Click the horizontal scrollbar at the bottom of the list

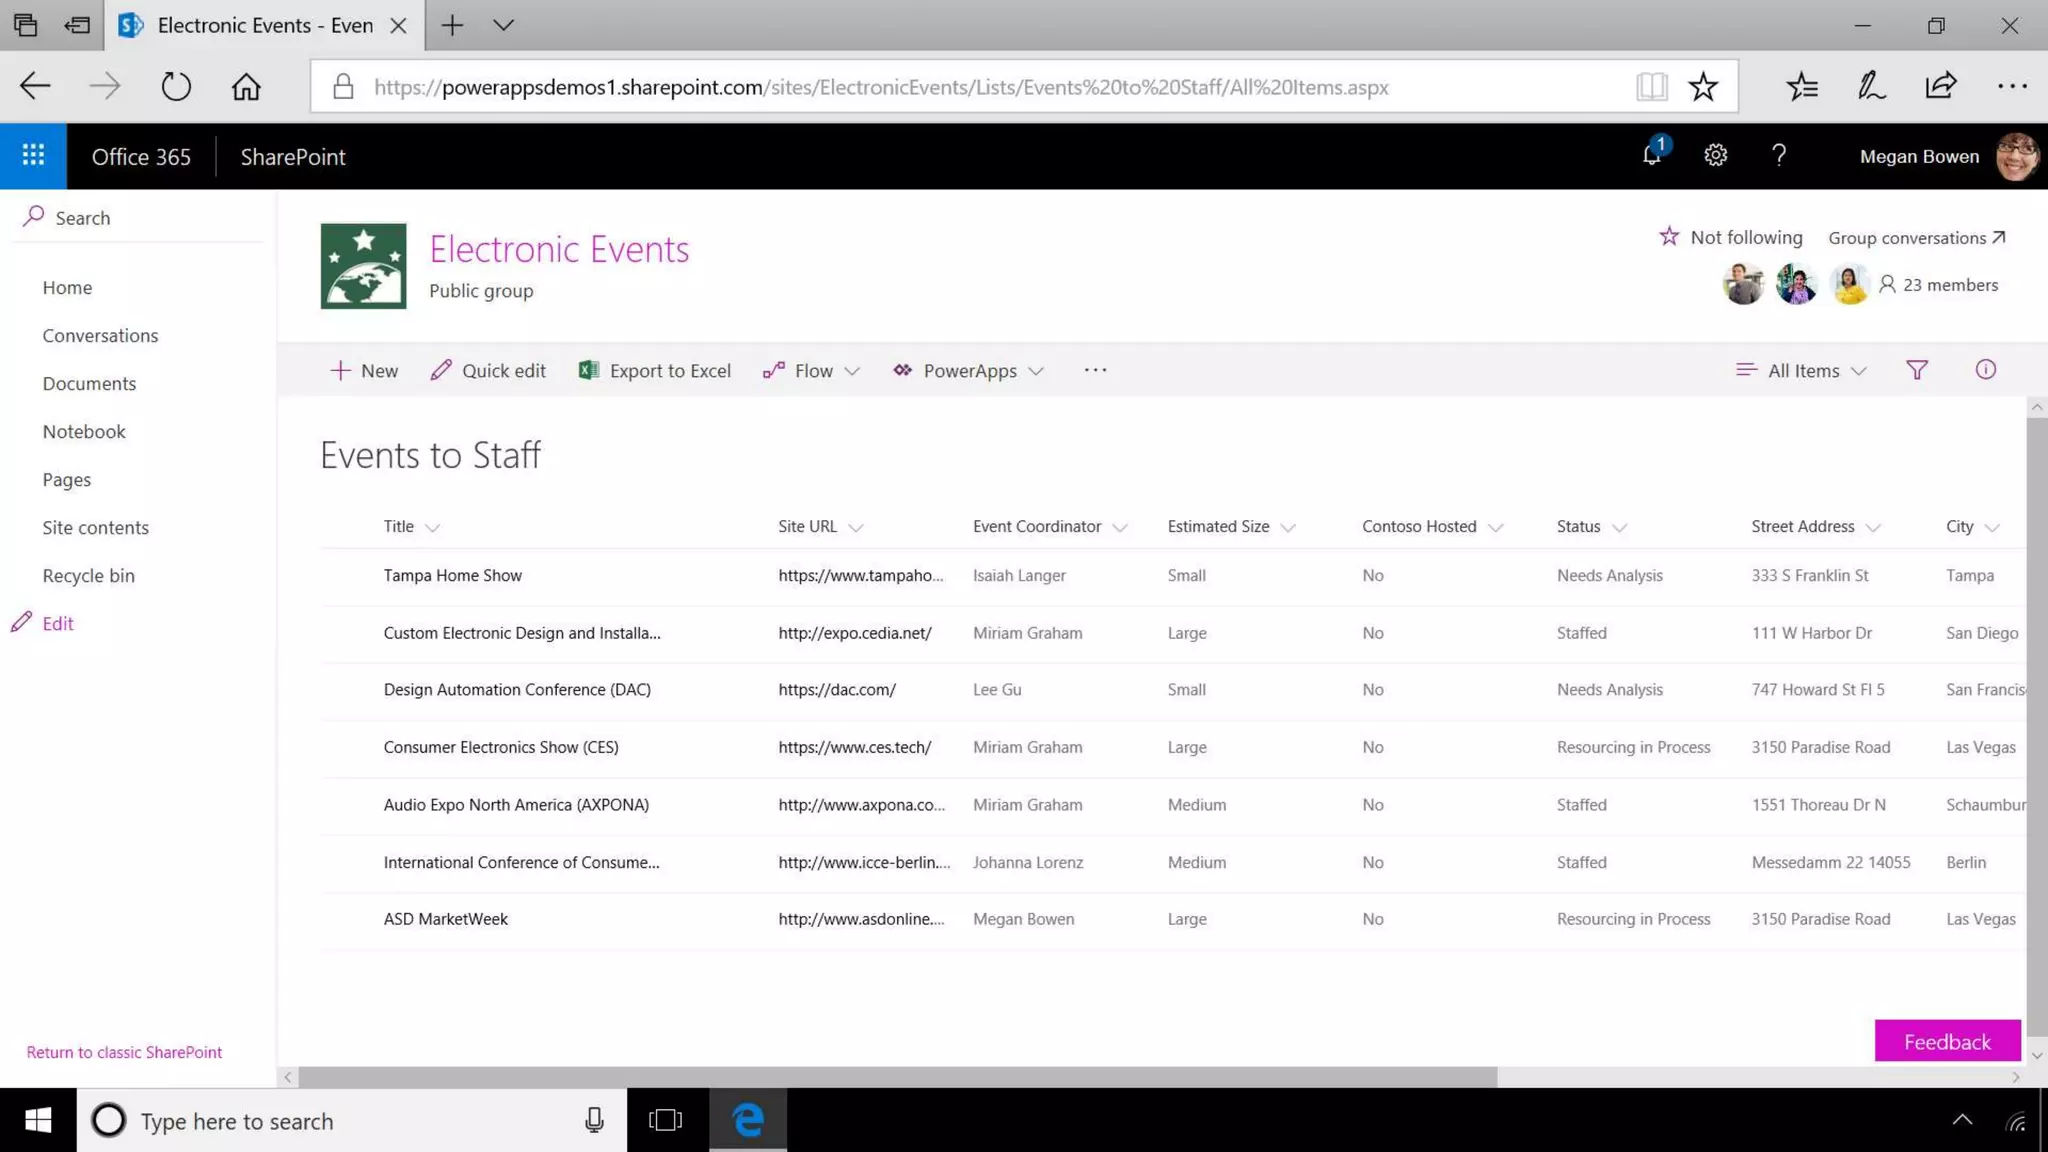897,1077
